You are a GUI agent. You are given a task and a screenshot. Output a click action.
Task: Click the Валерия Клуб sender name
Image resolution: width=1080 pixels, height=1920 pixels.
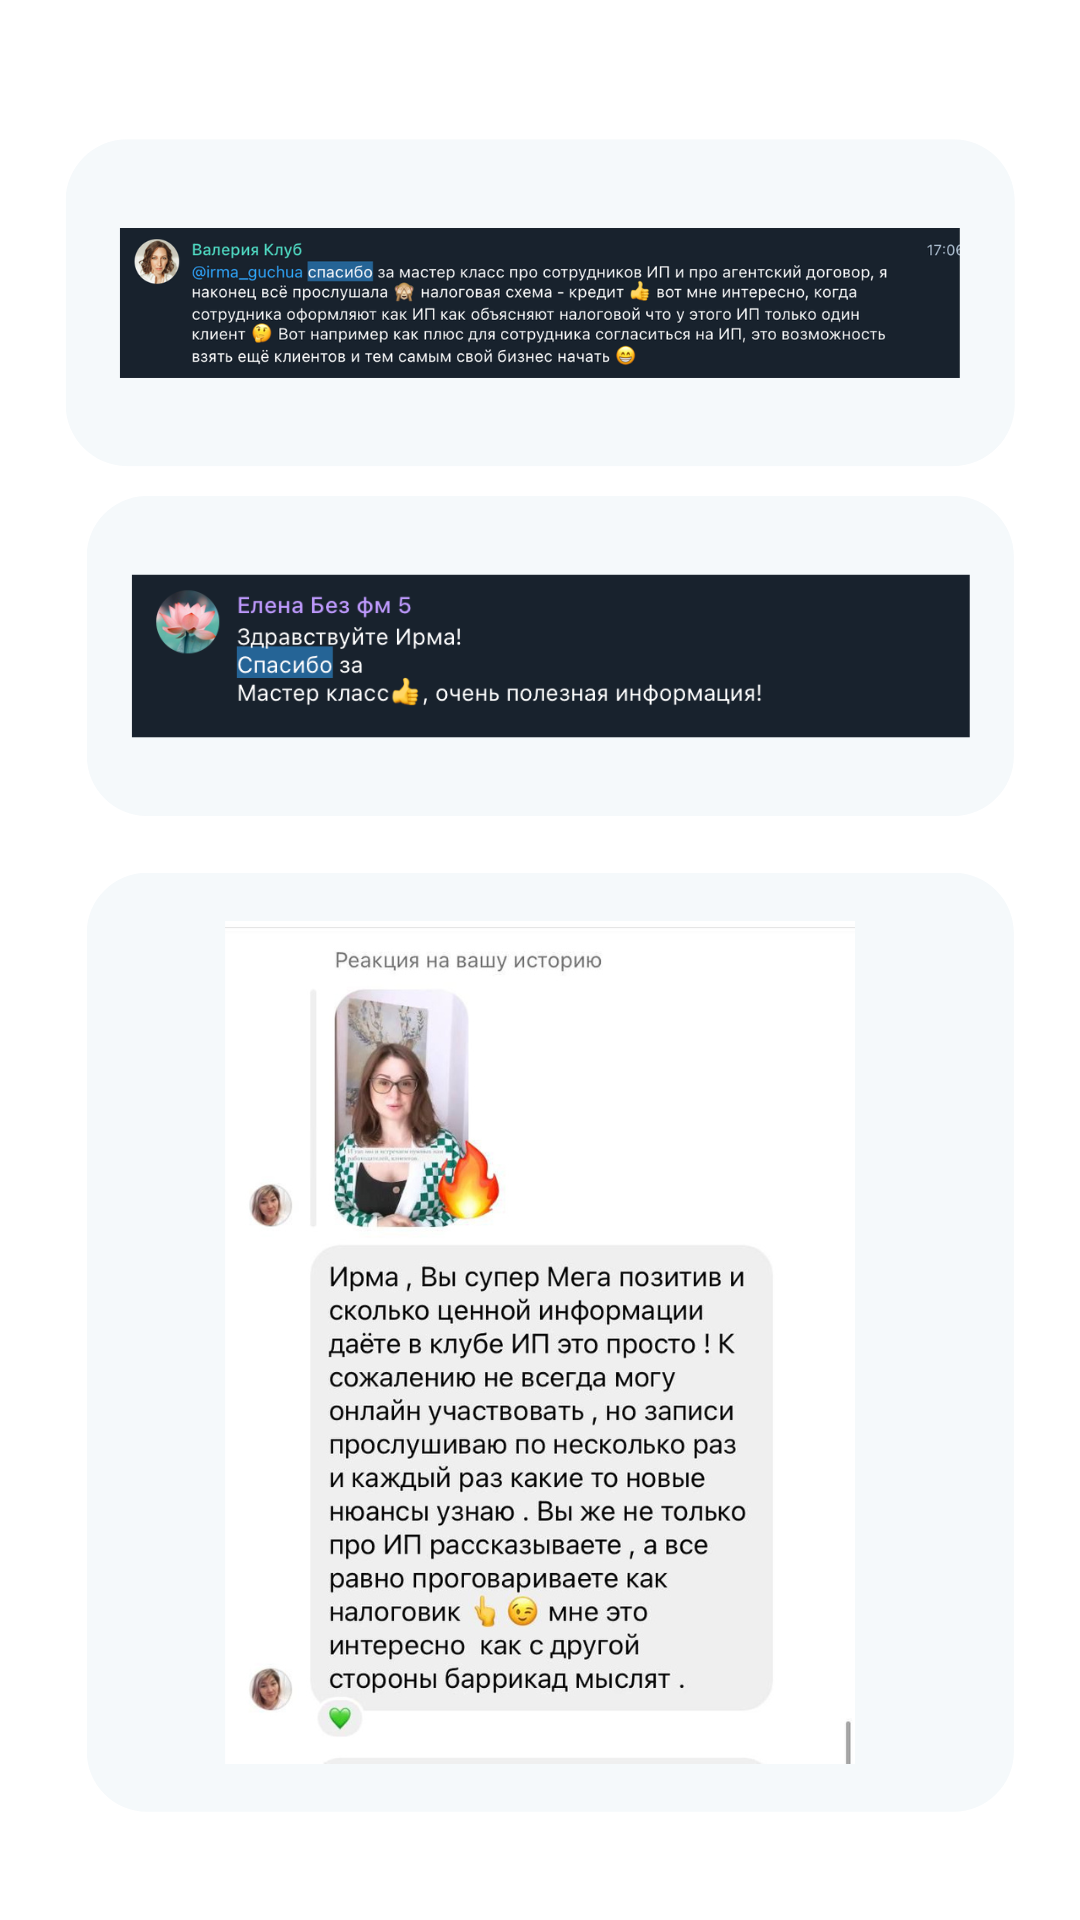(247, 250)
